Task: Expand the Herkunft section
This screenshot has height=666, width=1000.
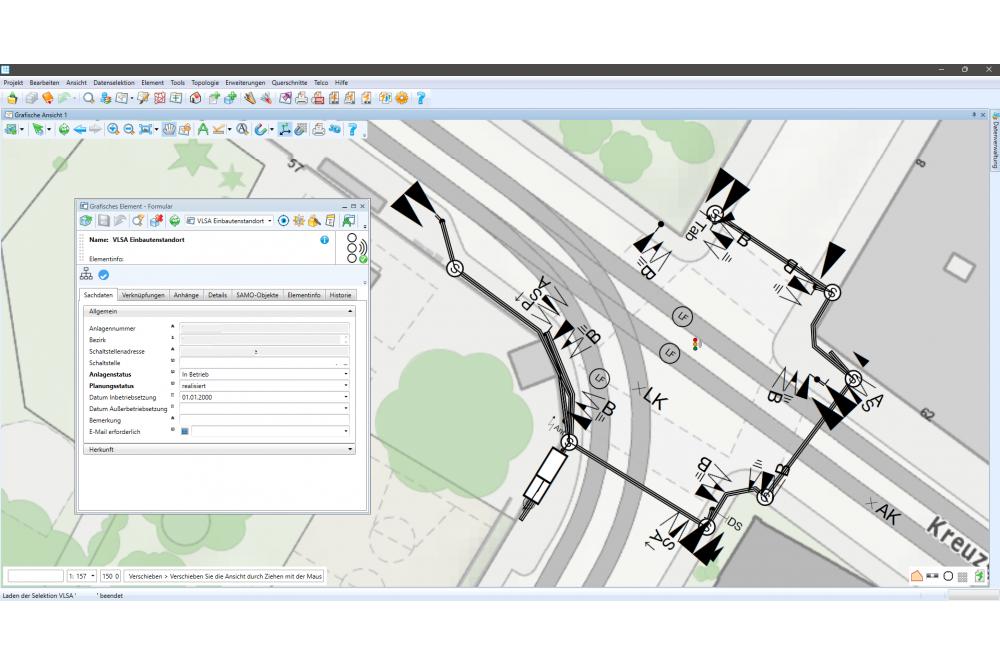Action: (x=349, y=450)
